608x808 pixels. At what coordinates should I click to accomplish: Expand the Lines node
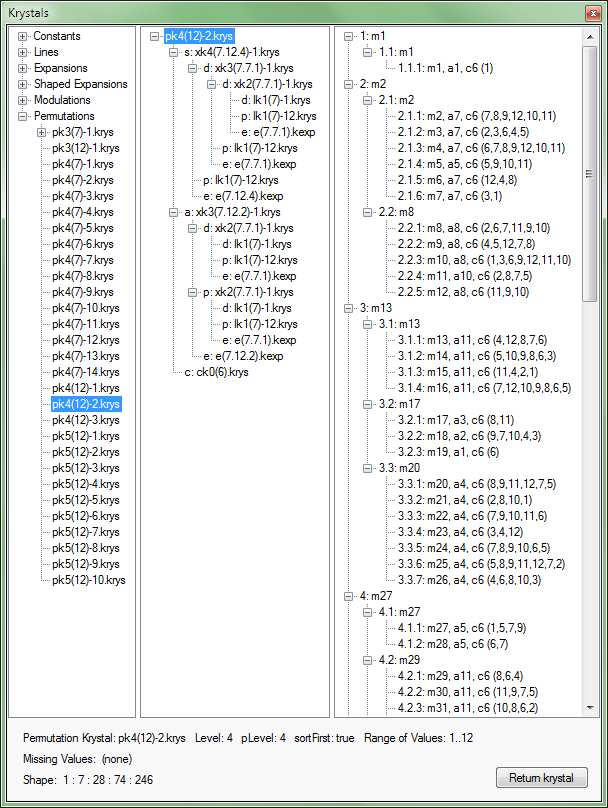(x=22, y=53)
